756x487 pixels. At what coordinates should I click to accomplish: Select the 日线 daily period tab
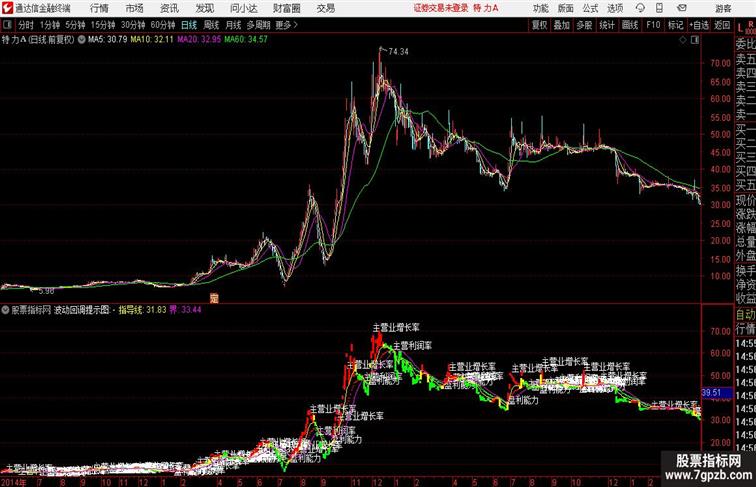point(189,25)
